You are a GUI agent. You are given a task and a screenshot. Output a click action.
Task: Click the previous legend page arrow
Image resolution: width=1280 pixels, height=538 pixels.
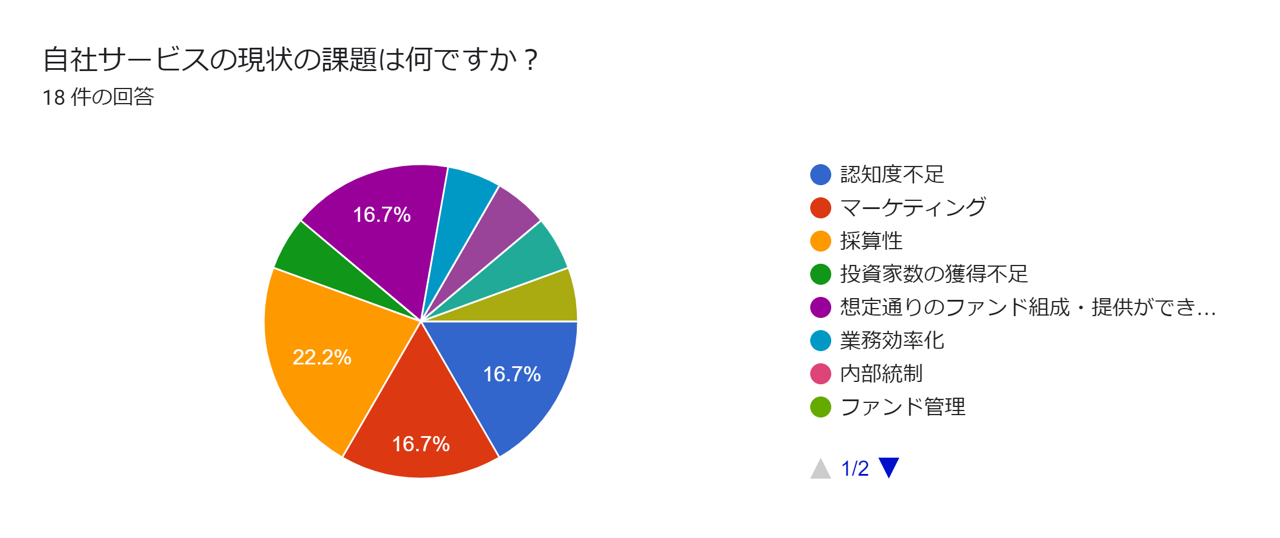point(821,468)
